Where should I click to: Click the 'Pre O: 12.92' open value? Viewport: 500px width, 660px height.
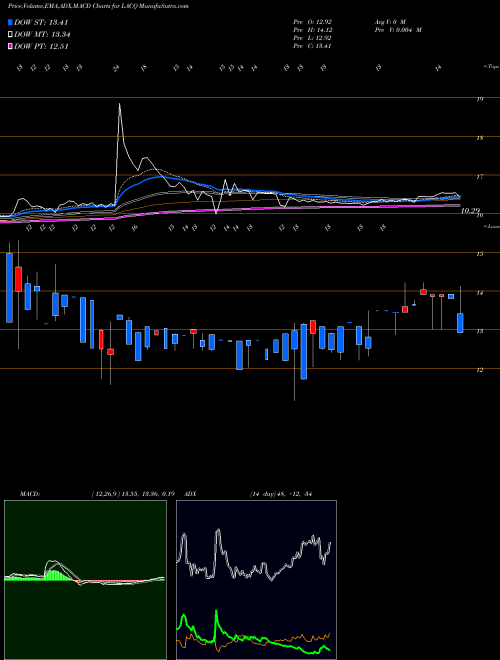(314, 21)
